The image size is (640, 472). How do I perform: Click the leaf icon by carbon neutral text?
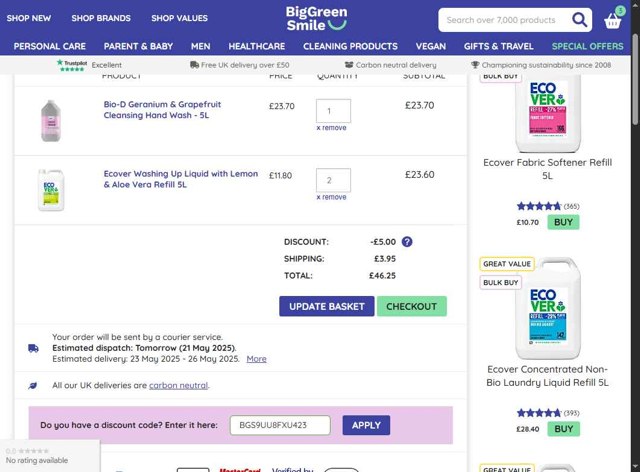[x=33, y=385]
